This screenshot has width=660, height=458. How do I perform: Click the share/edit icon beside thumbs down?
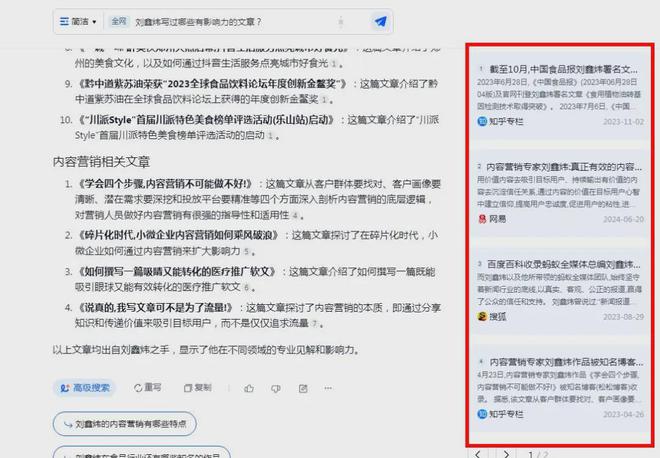[x=303, y=388]
